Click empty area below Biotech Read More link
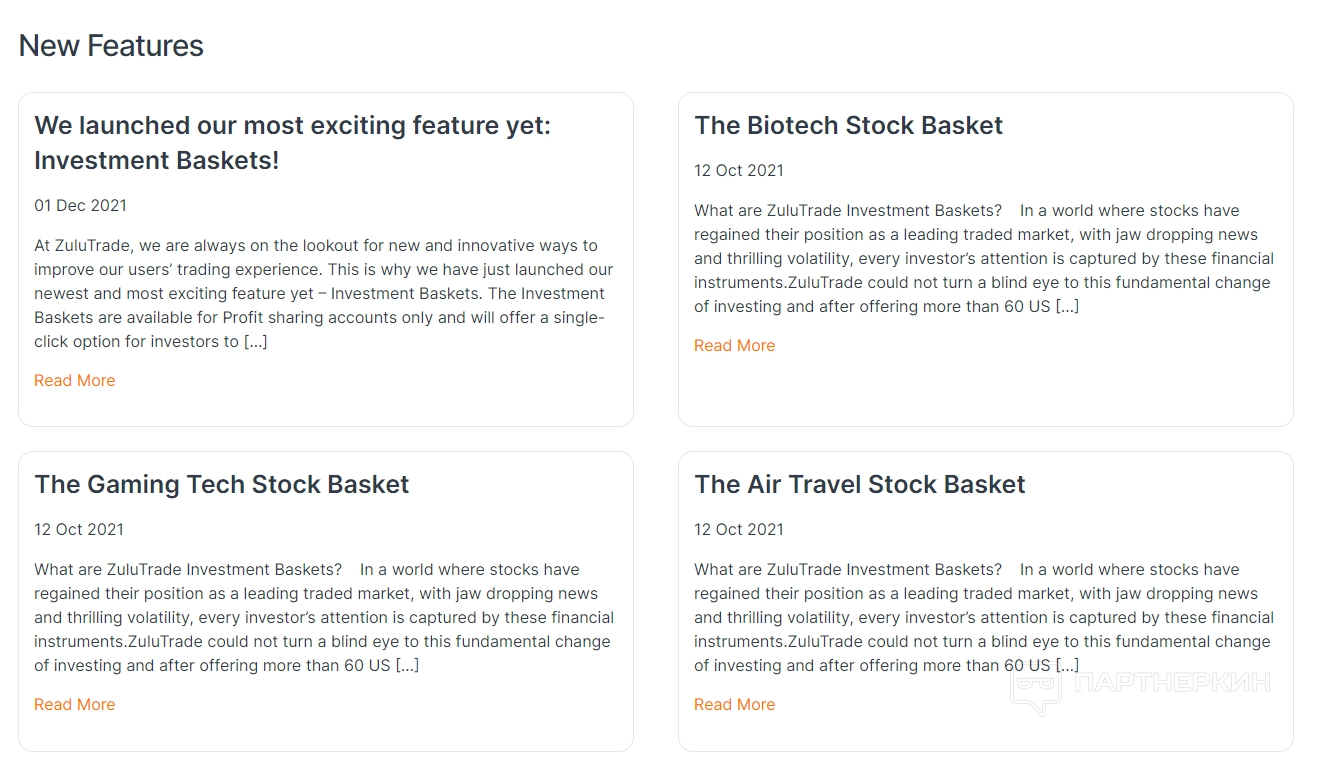The image size is (1322, 769). pos(985,390)
